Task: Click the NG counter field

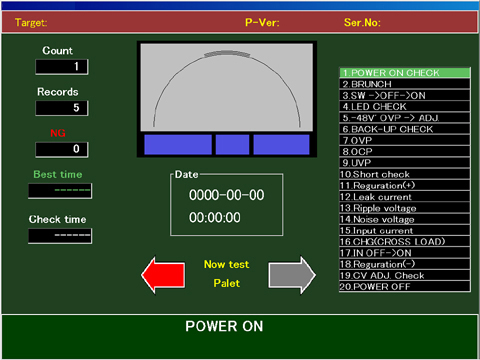Action: (x=62, y=149)
